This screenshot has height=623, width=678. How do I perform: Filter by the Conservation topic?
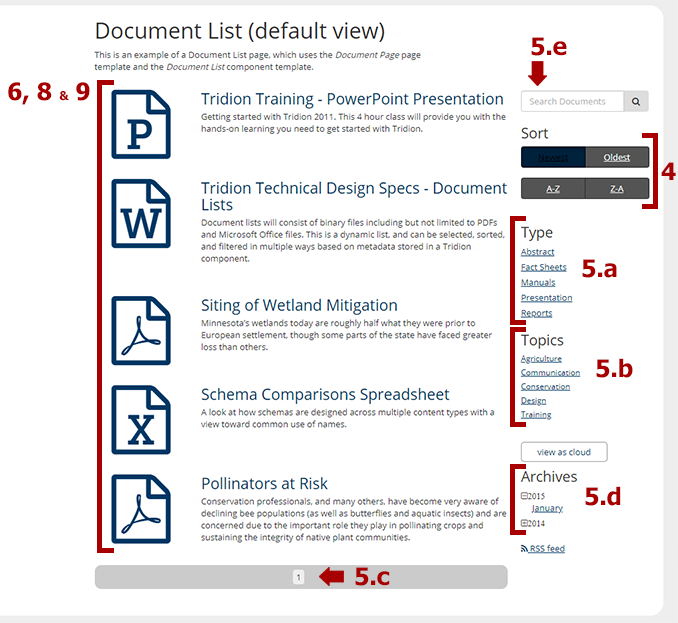[x=545, y=386]
